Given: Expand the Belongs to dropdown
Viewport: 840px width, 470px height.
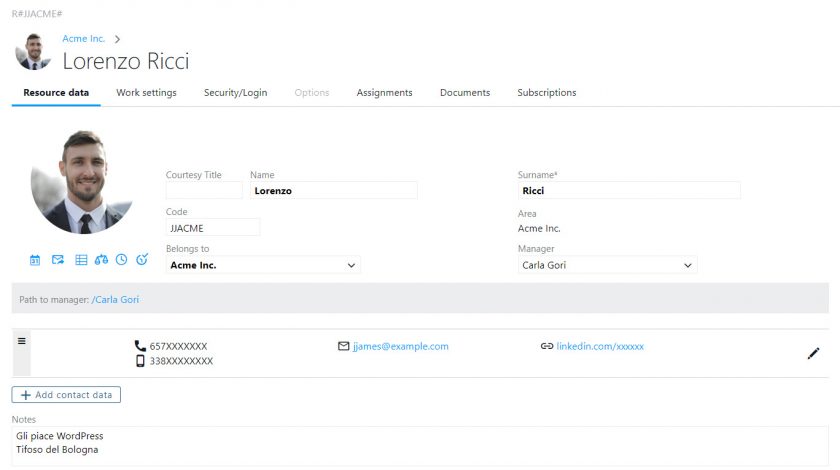Looking at the screenshot, I should 351,266.
